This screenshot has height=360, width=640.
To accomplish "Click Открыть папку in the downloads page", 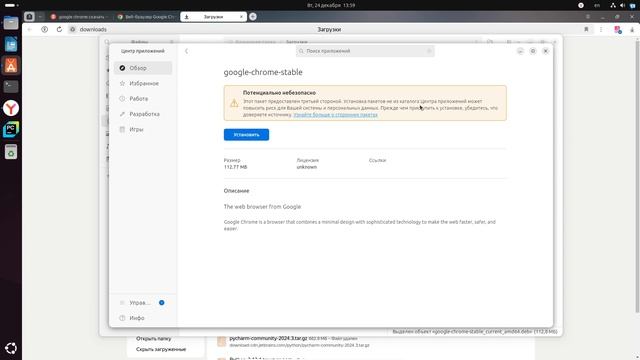I will point(153,338).
